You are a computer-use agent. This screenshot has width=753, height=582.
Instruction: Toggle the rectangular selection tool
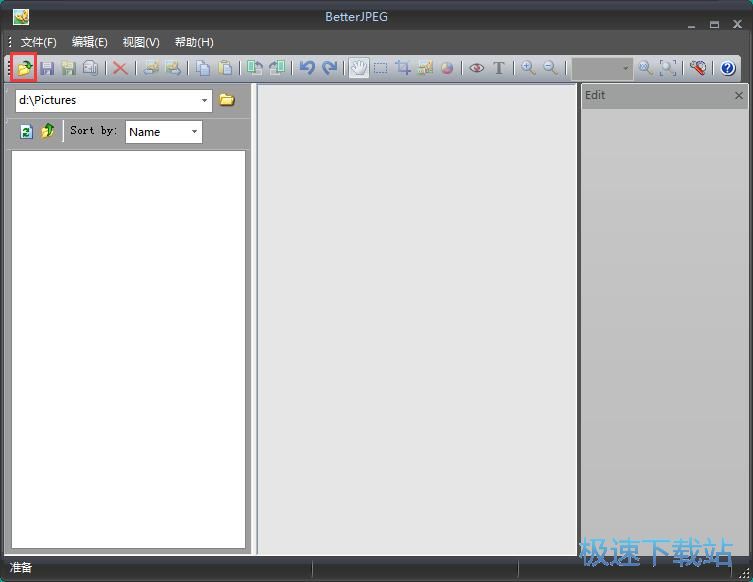click(x=381, y=68)
